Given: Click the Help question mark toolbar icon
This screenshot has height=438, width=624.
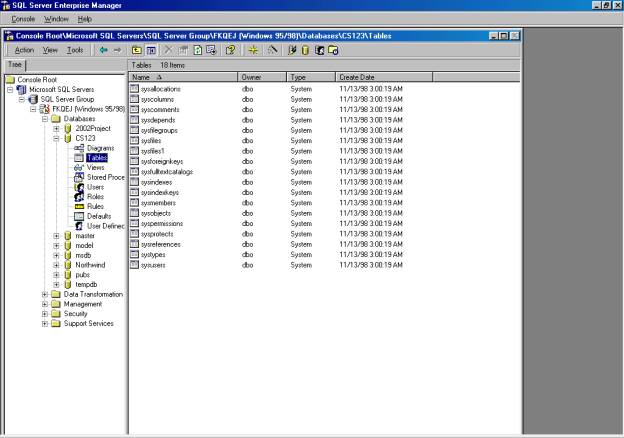Looking at the screenshot, I should (x=230, y=49).
